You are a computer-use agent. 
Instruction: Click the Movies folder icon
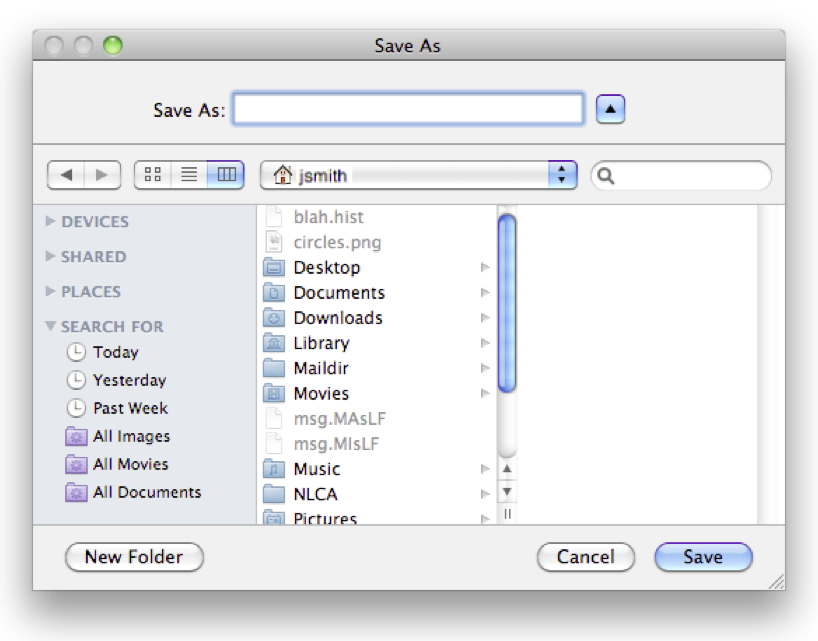pyautogui.click(x=274, y=393)
